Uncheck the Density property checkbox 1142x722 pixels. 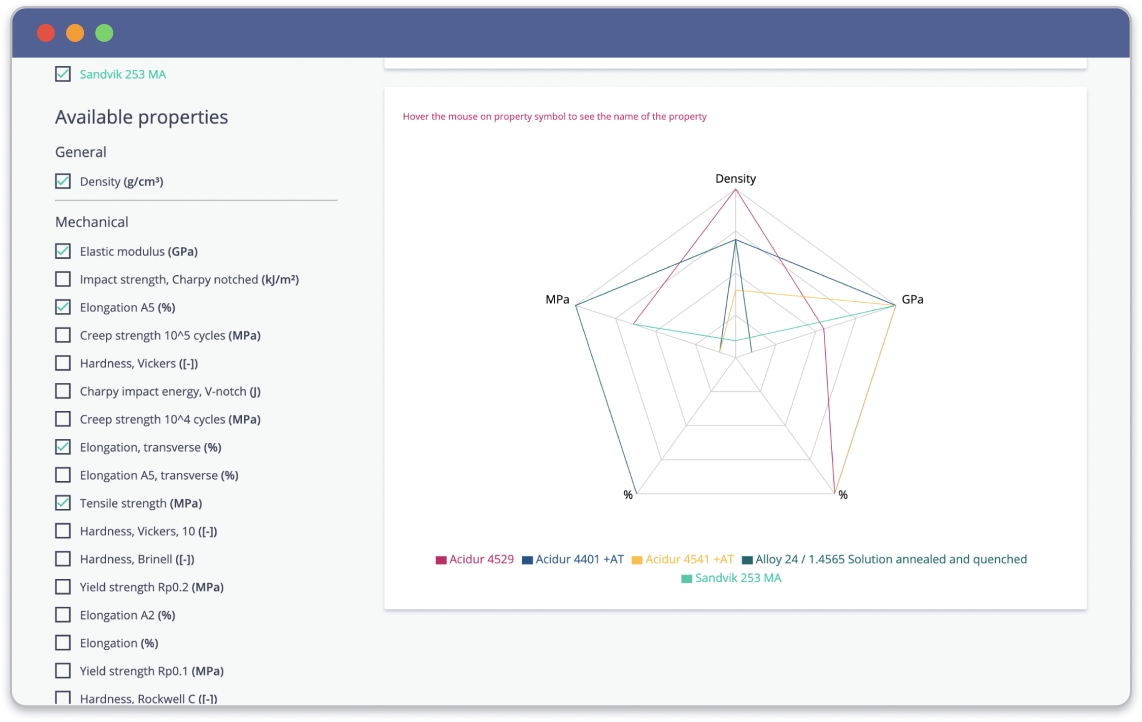(62, 181)
